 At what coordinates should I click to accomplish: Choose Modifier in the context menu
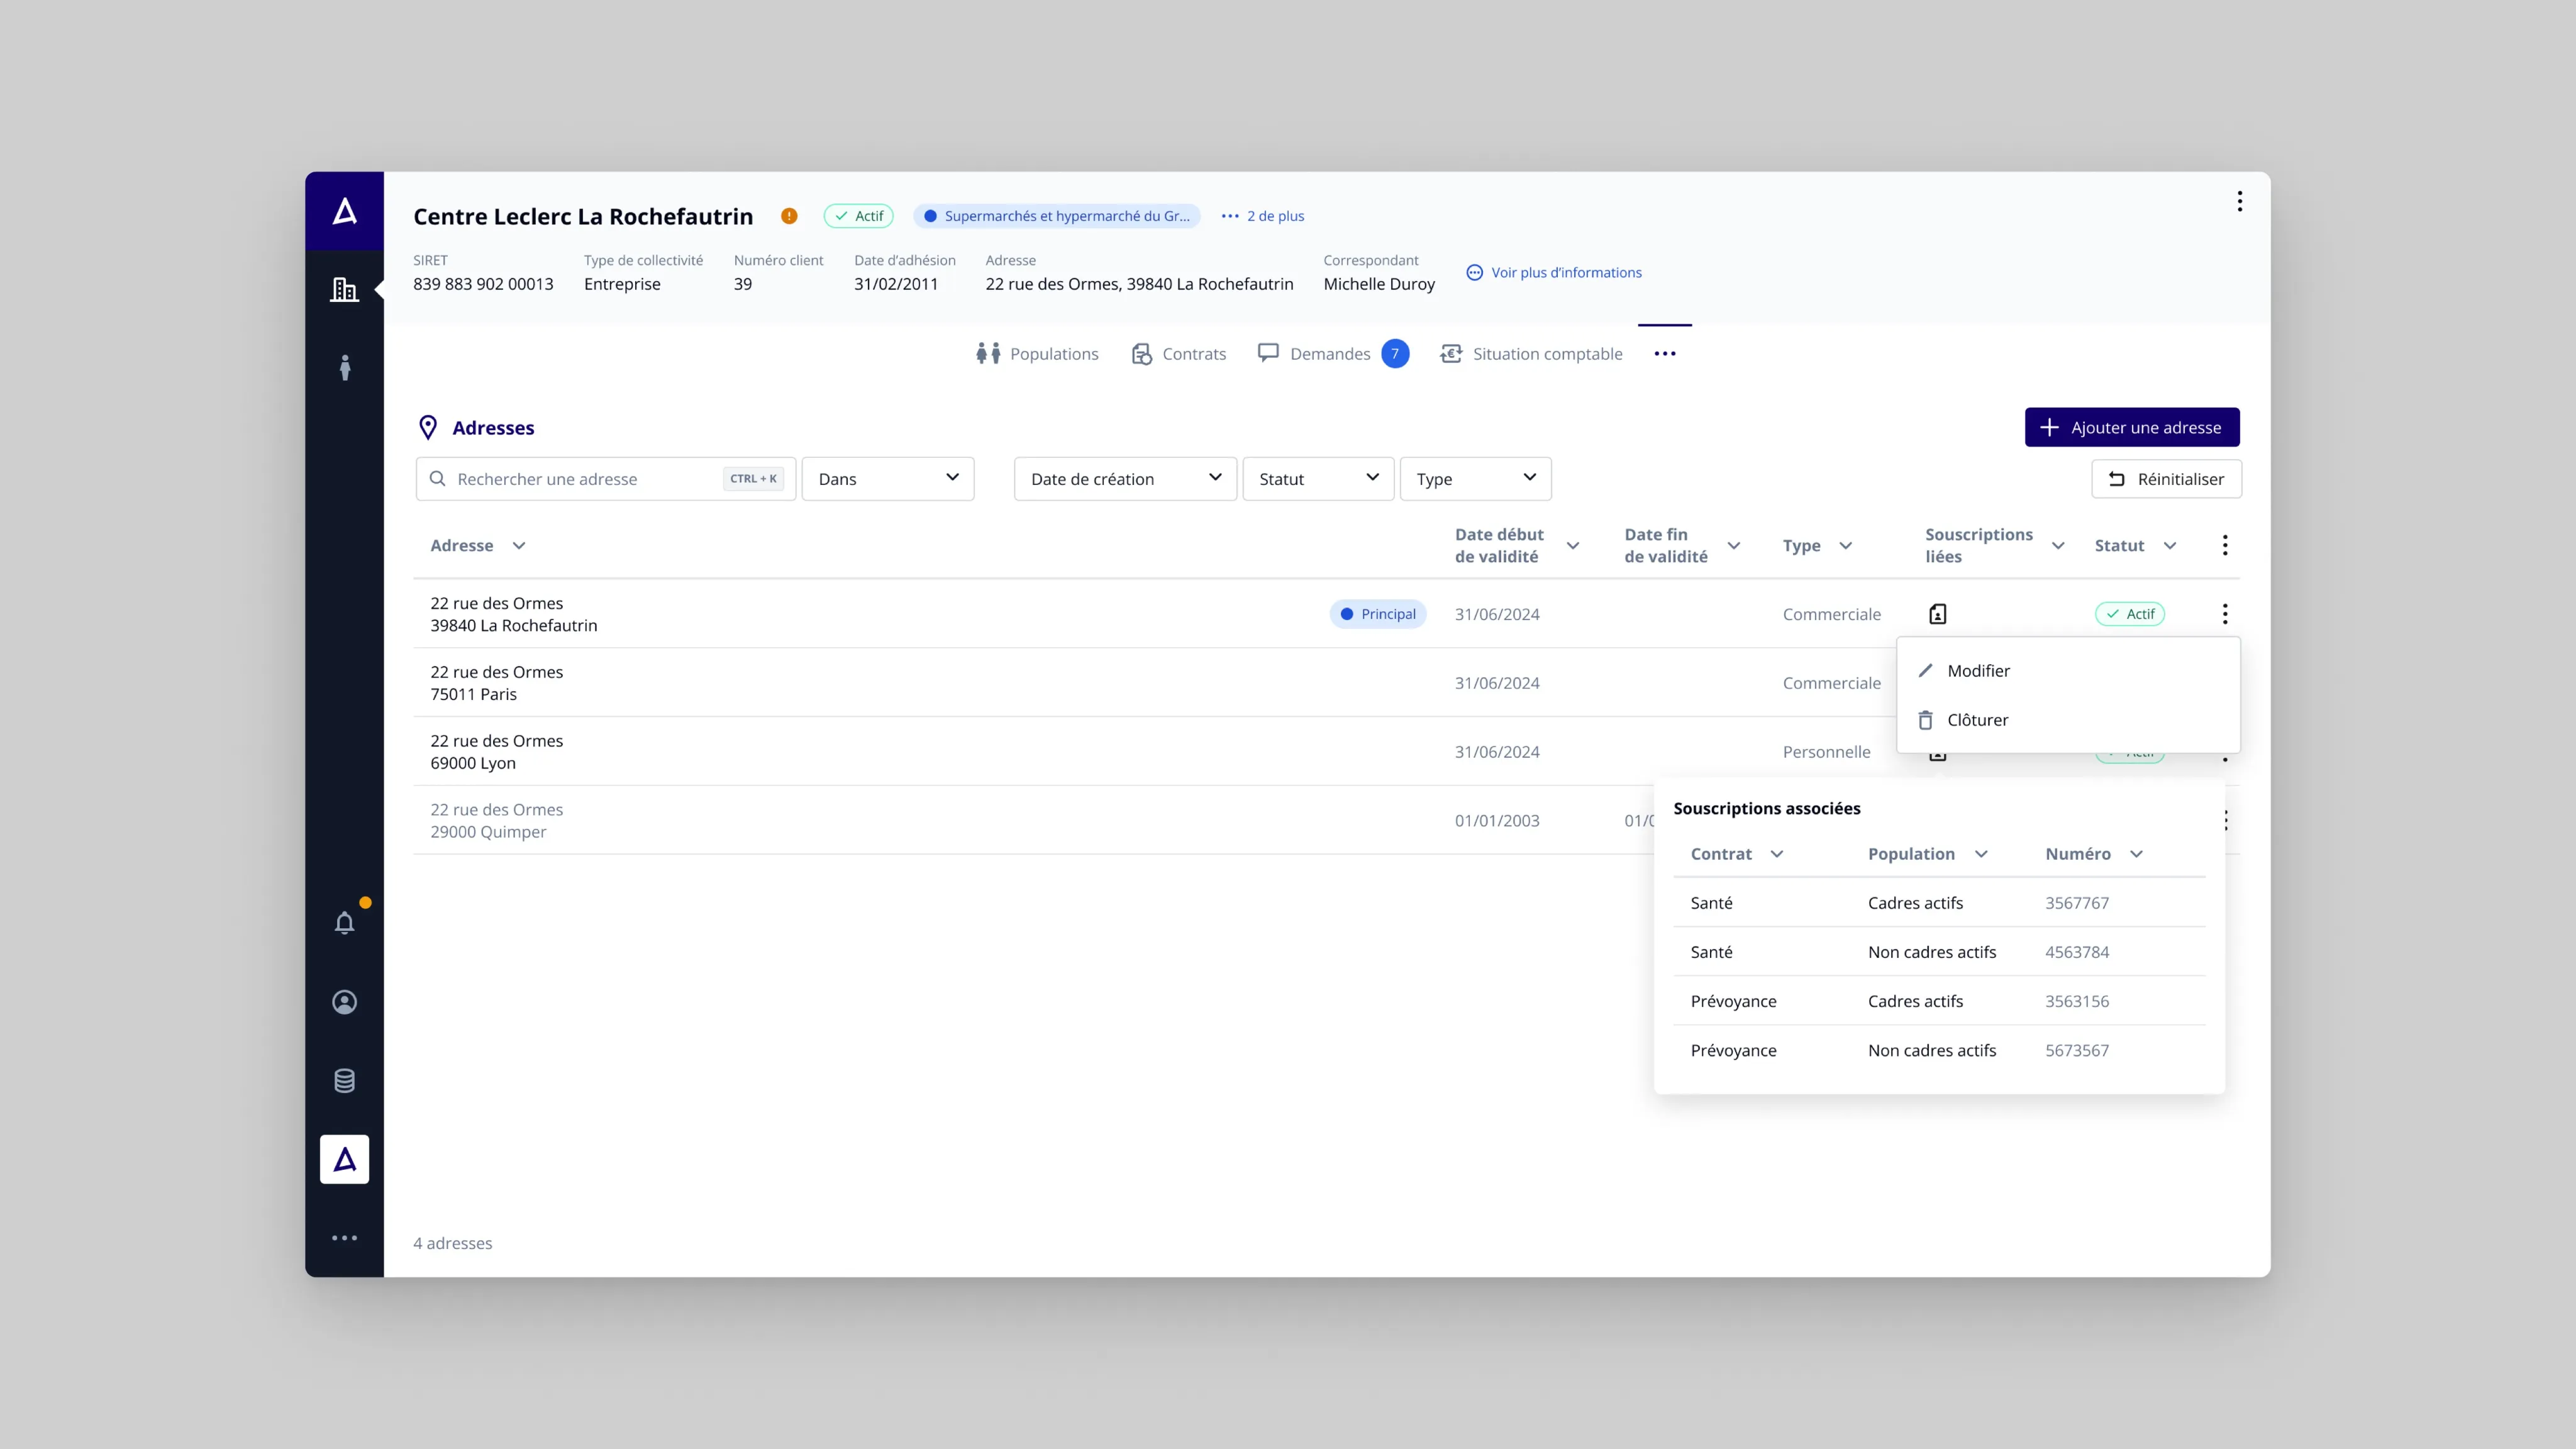click(1978, 671)
